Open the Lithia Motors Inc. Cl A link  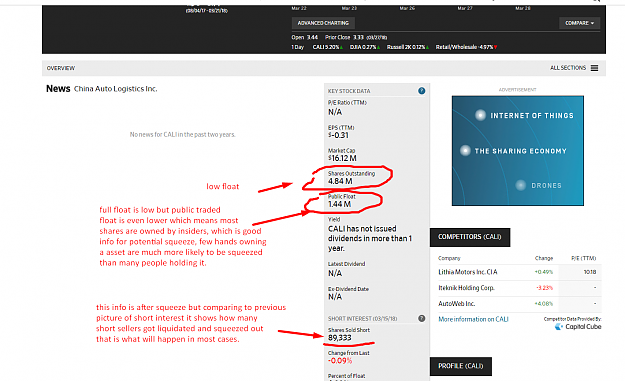pos(468,272)
